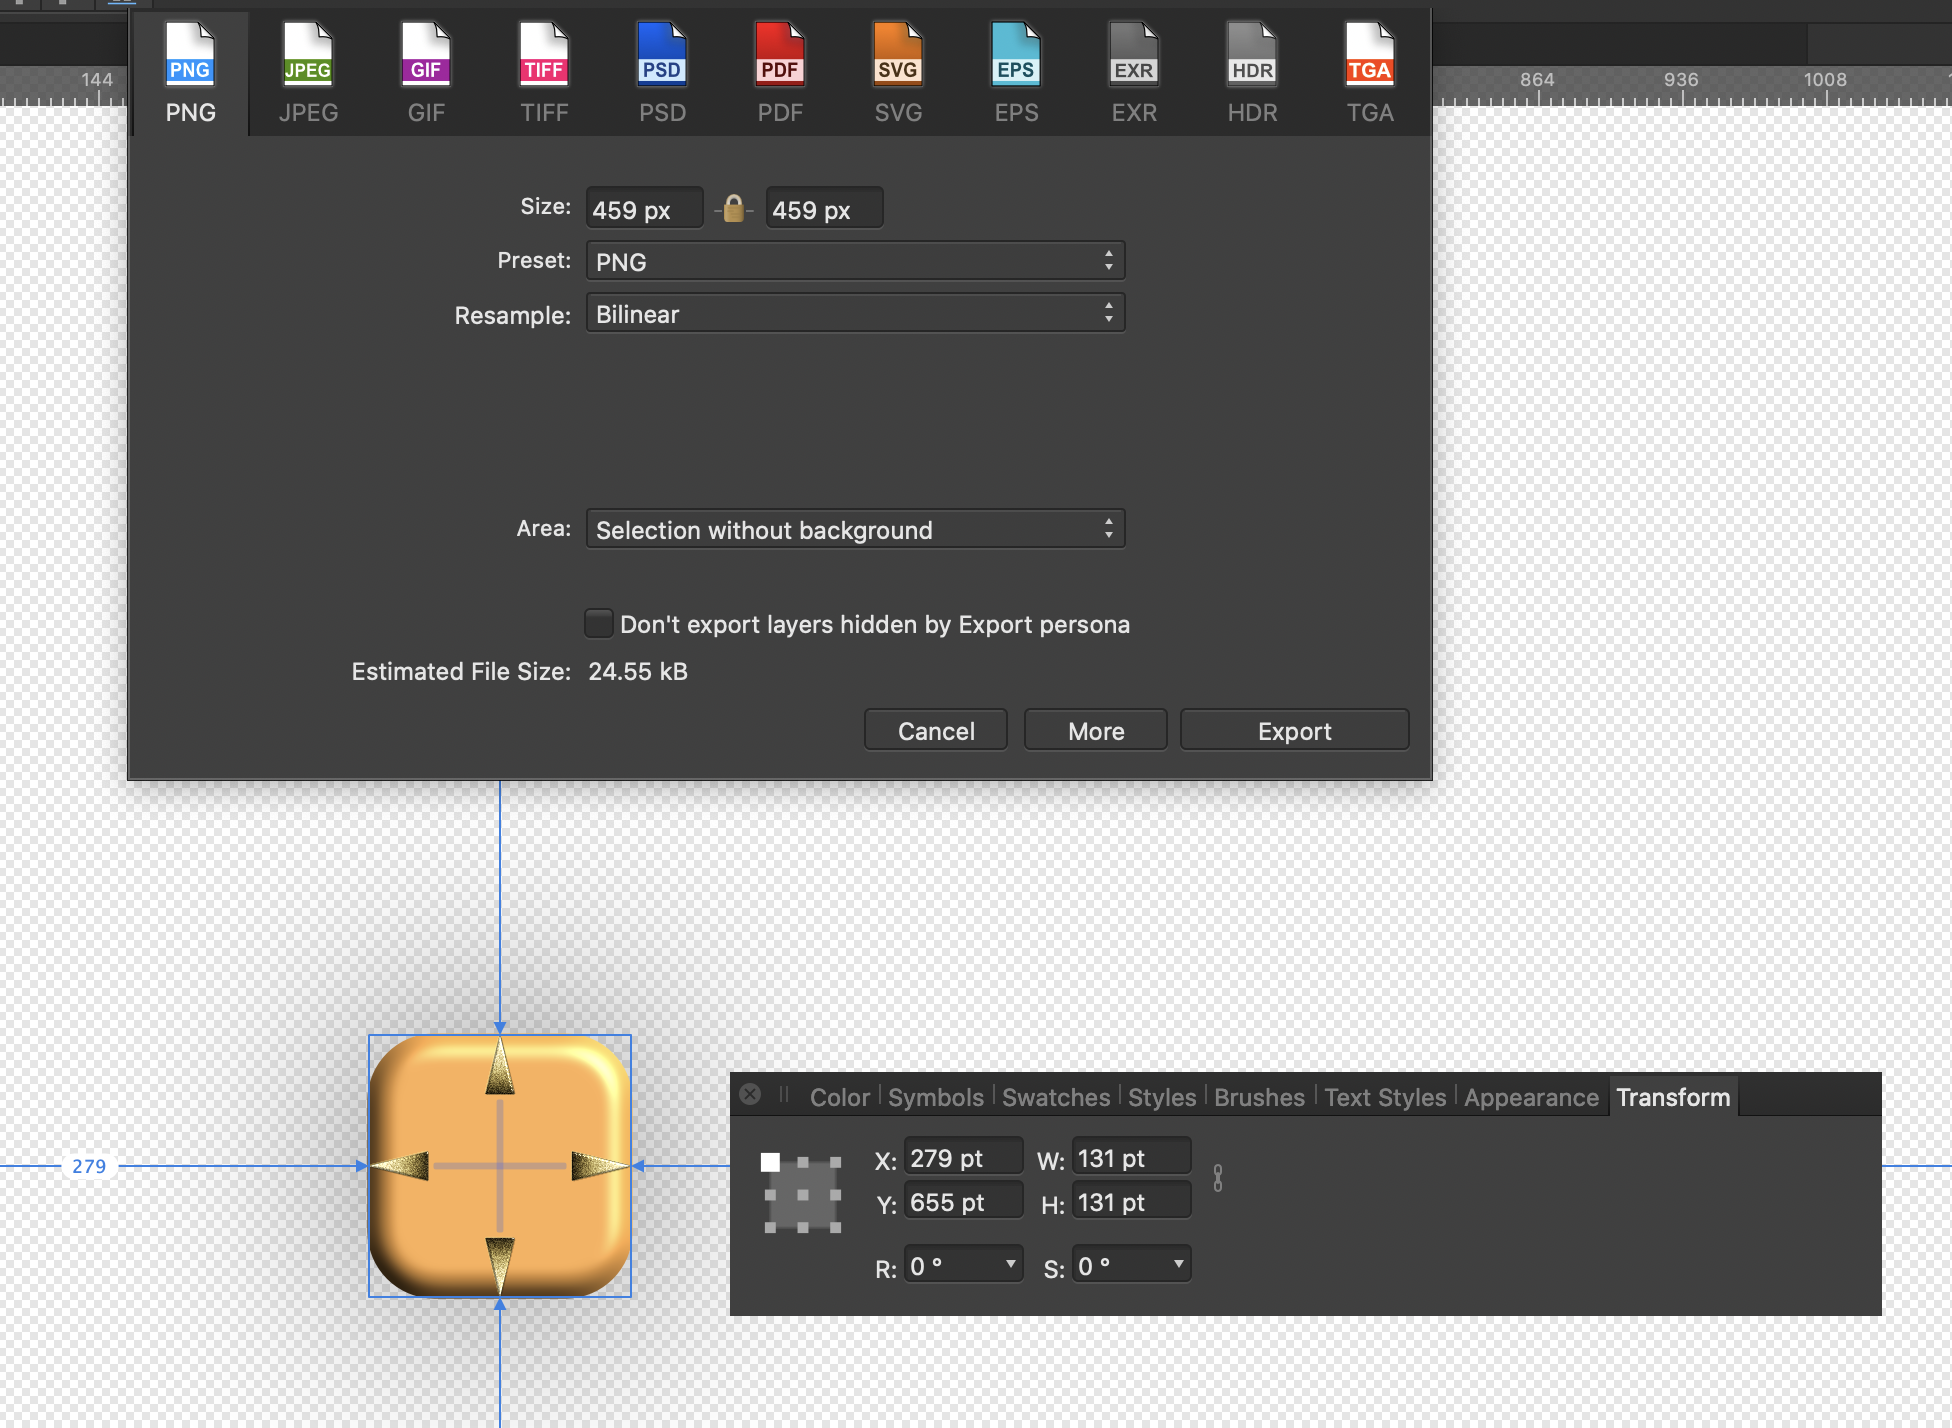Open the Area selection dropdown
Screen dimensions: 1952x1428
(x=855, y=529)
